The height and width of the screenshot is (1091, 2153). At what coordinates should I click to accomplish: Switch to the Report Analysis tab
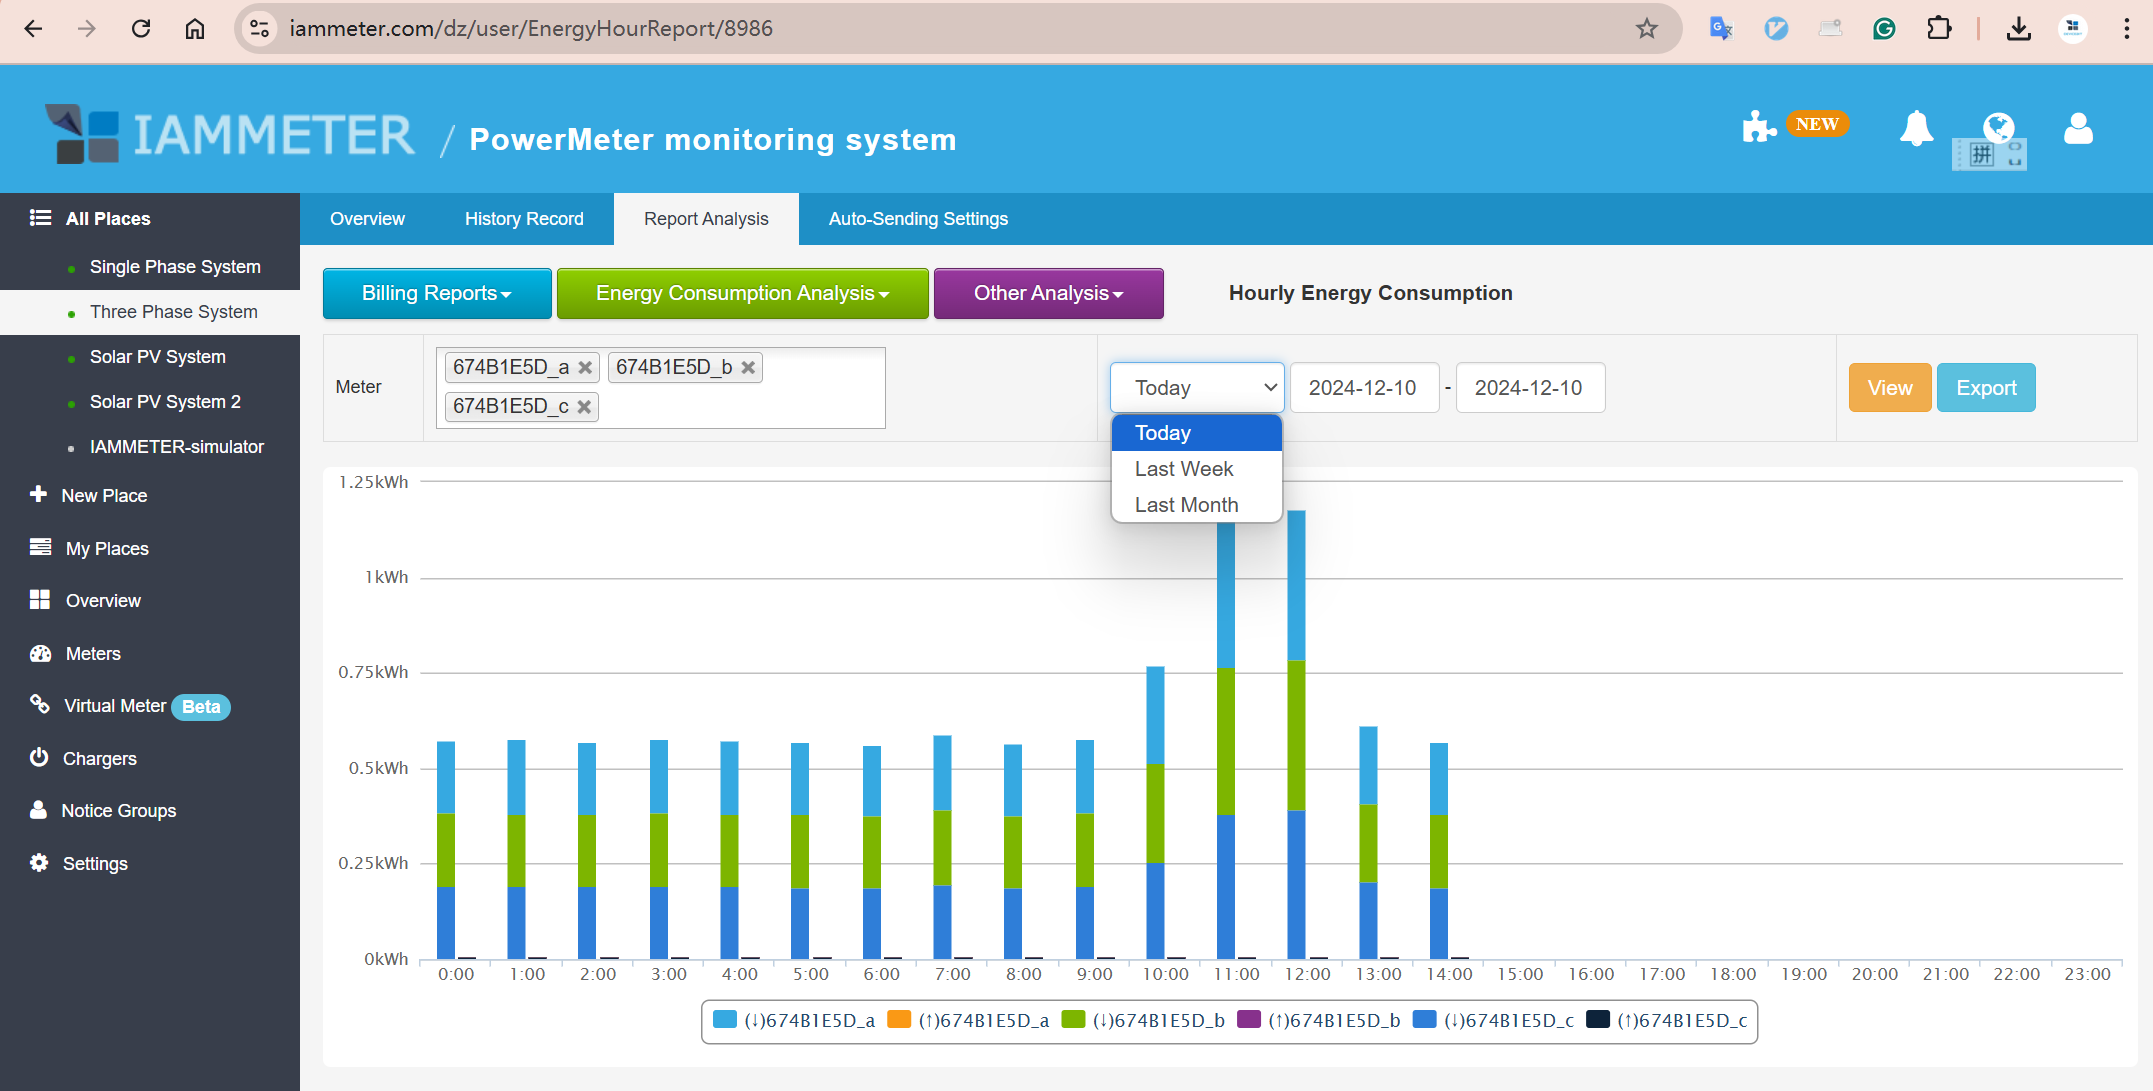[706, 219]
